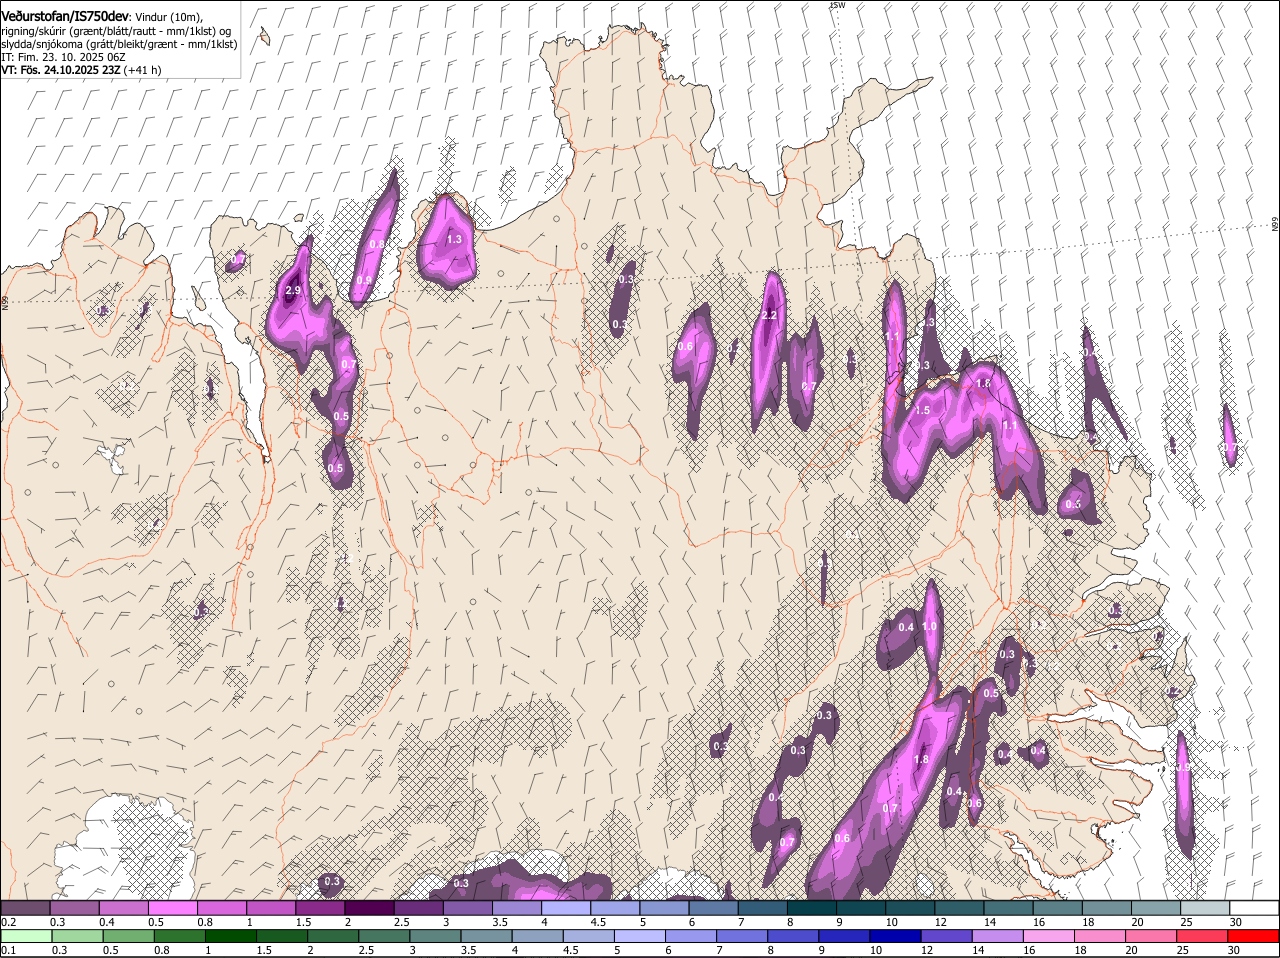Screen dimensions: 1280x958
Task: Pick the purple-scale swatch labeled 0.2
Action: tap(25, 908)
